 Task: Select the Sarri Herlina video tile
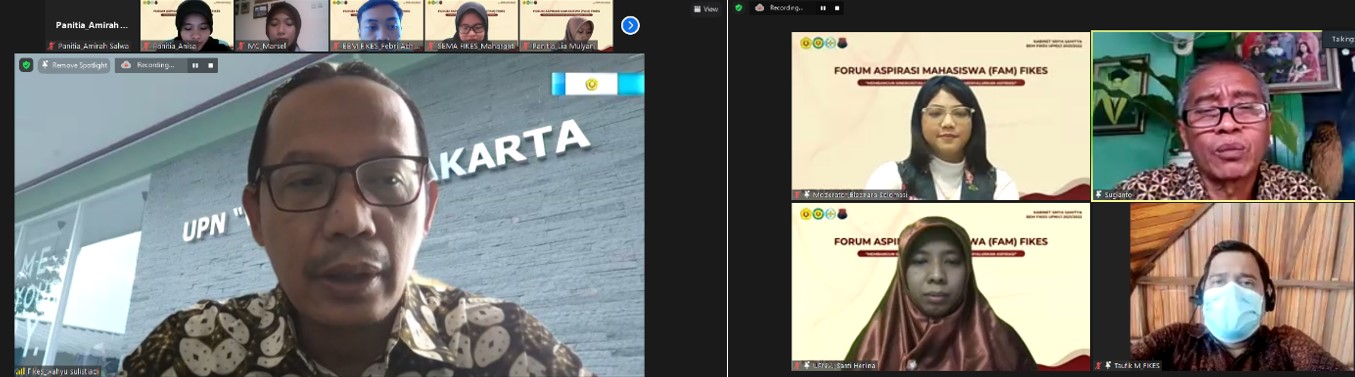(940, 287)
